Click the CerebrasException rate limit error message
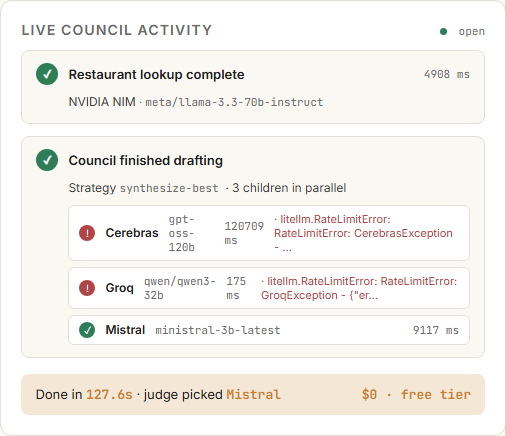505x436 pixels. tap(363, 233)
